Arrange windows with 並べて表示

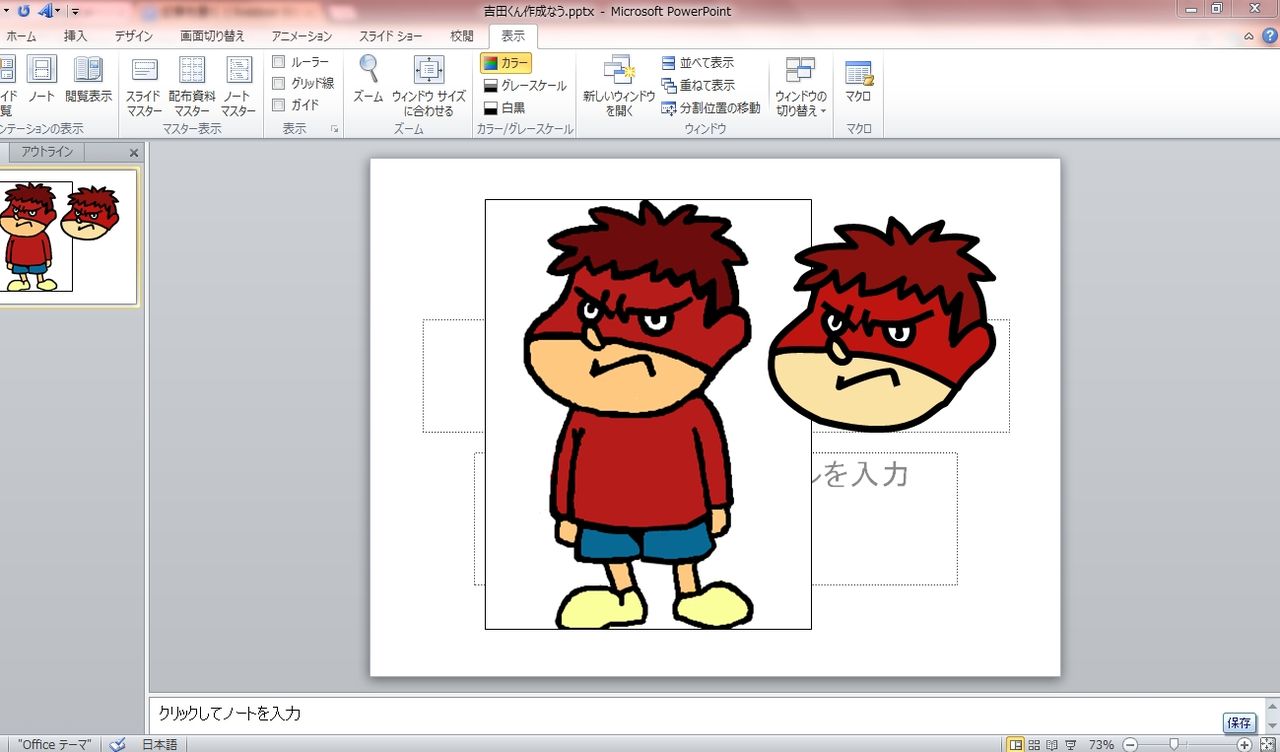click(698, 63)
